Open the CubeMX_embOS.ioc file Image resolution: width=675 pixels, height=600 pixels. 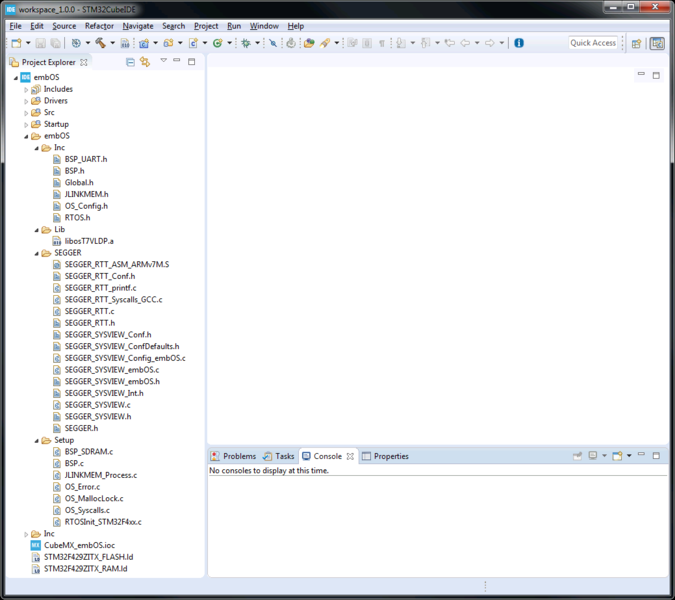point(81,545)
